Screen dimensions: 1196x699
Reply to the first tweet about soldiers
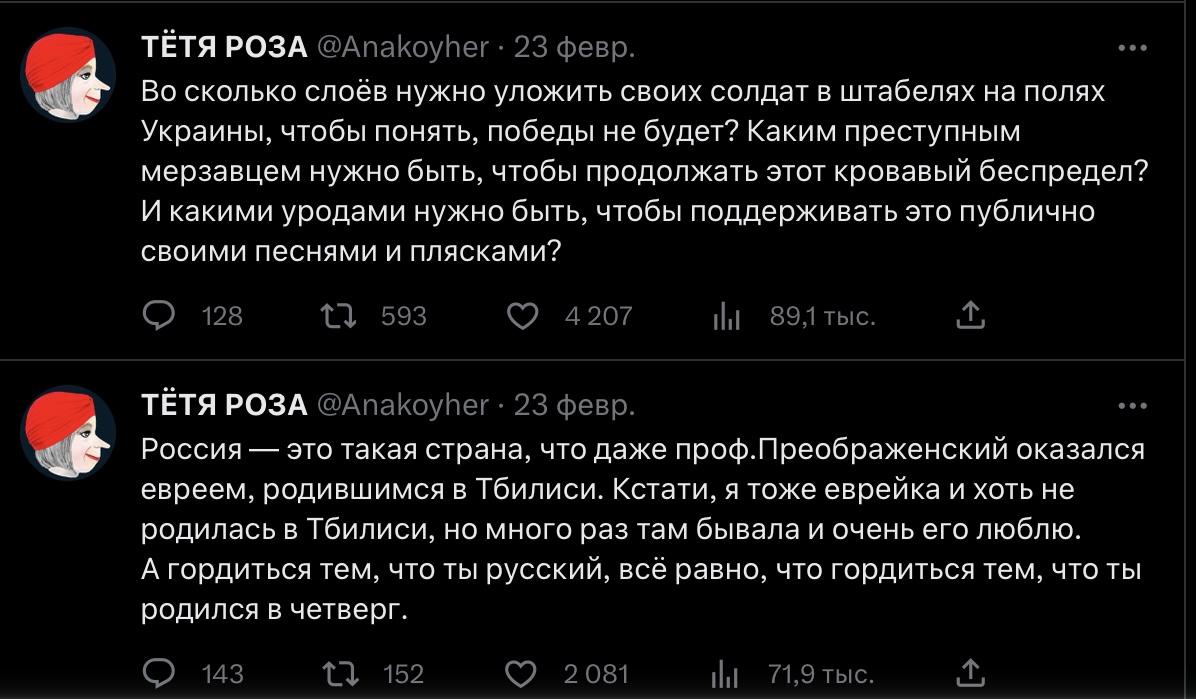click(x=159, y=317)
